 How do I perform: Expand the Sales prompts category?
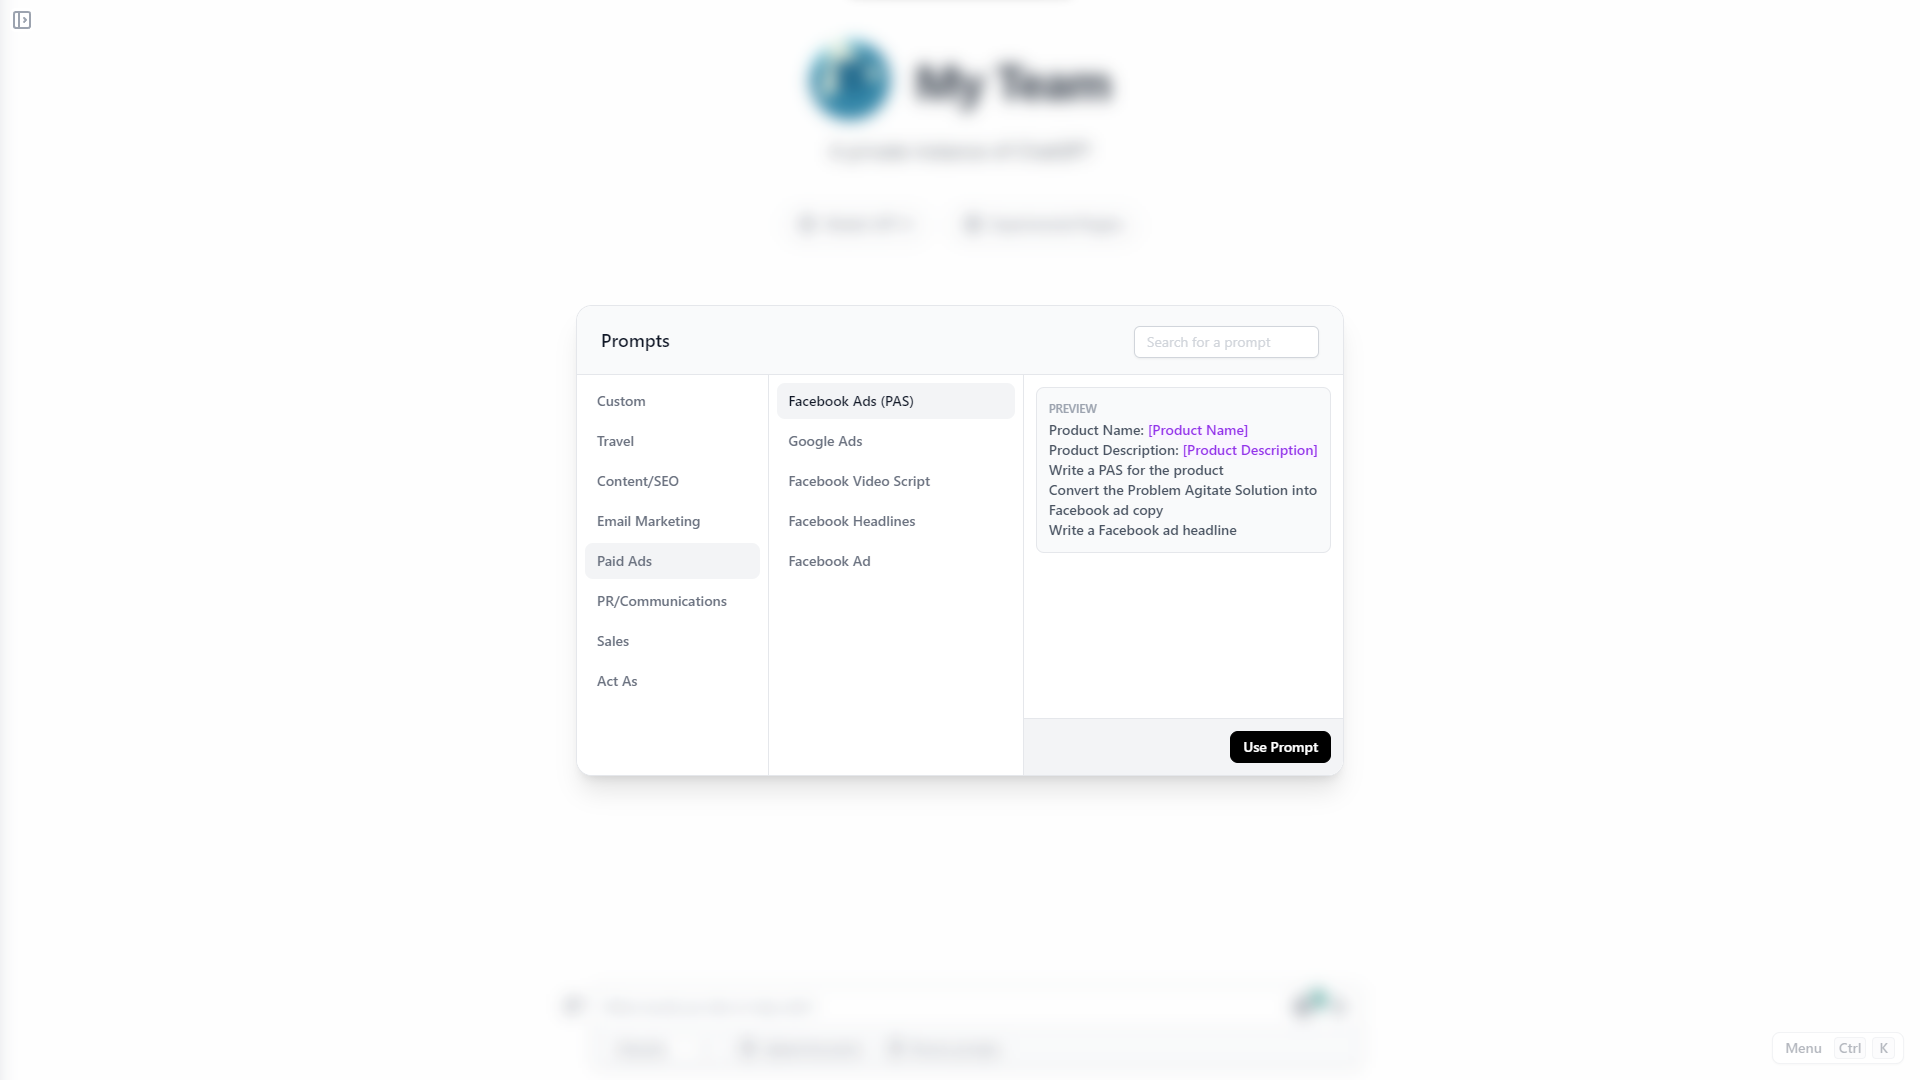click(x=612, y=640)
